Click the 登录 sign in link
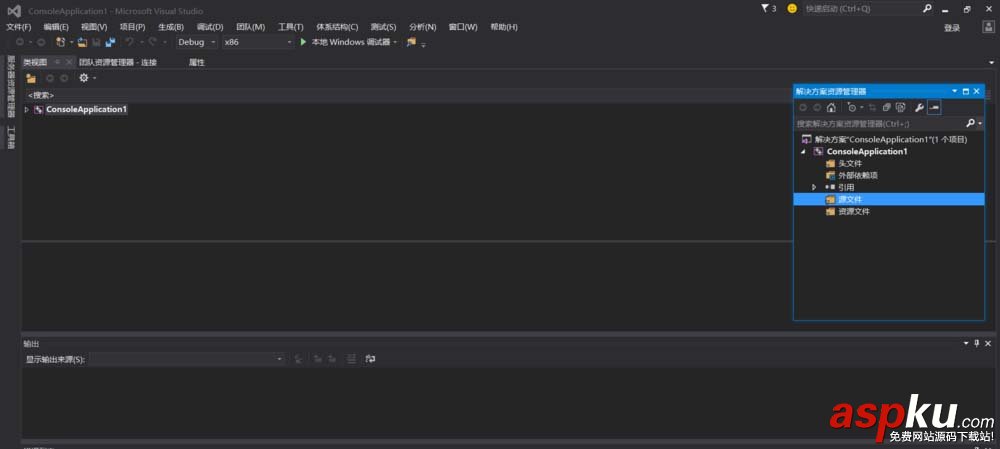 pos(952,28)
